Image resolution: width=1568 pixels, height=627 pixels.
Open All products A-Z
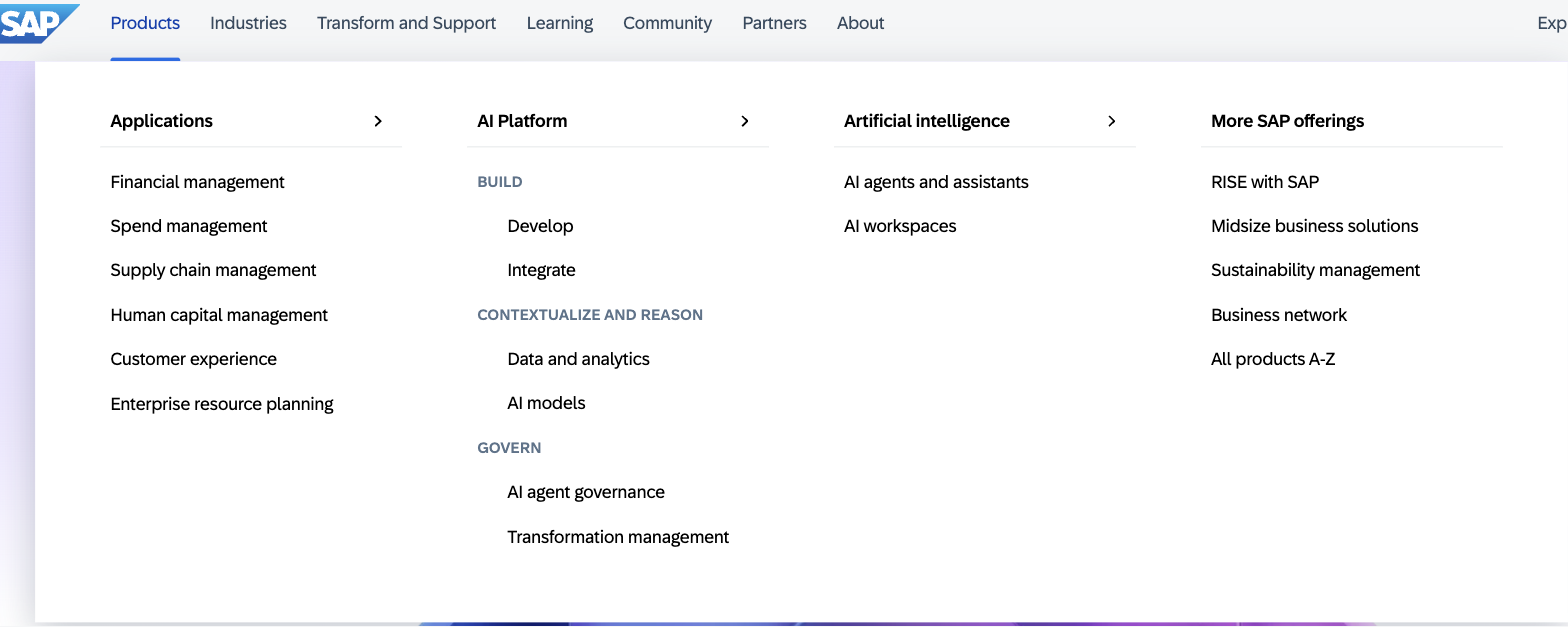click(1273, 359)
